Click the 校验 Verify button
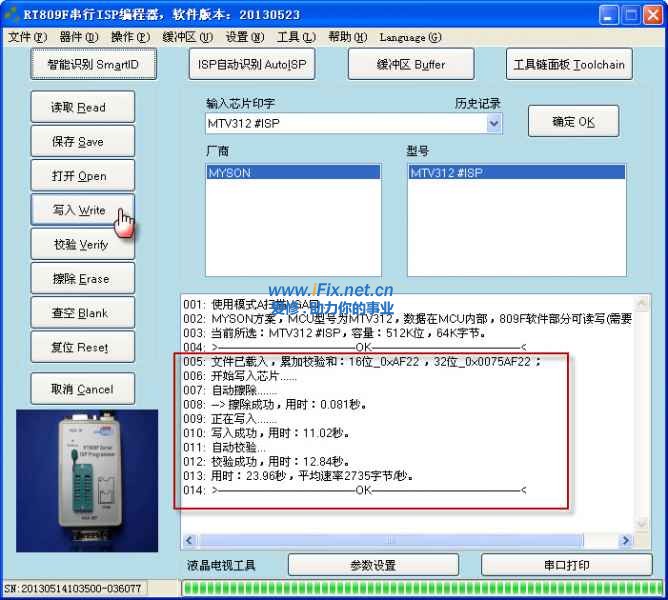The width and height of the screenshot is (668, 600). (x=79, y=245)
